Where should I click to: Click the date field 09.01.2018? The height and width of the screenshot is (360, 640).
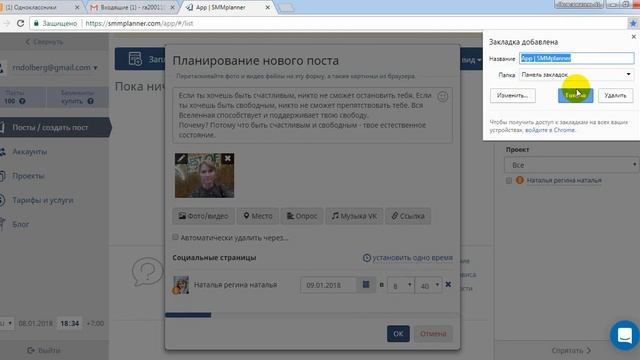329,285
